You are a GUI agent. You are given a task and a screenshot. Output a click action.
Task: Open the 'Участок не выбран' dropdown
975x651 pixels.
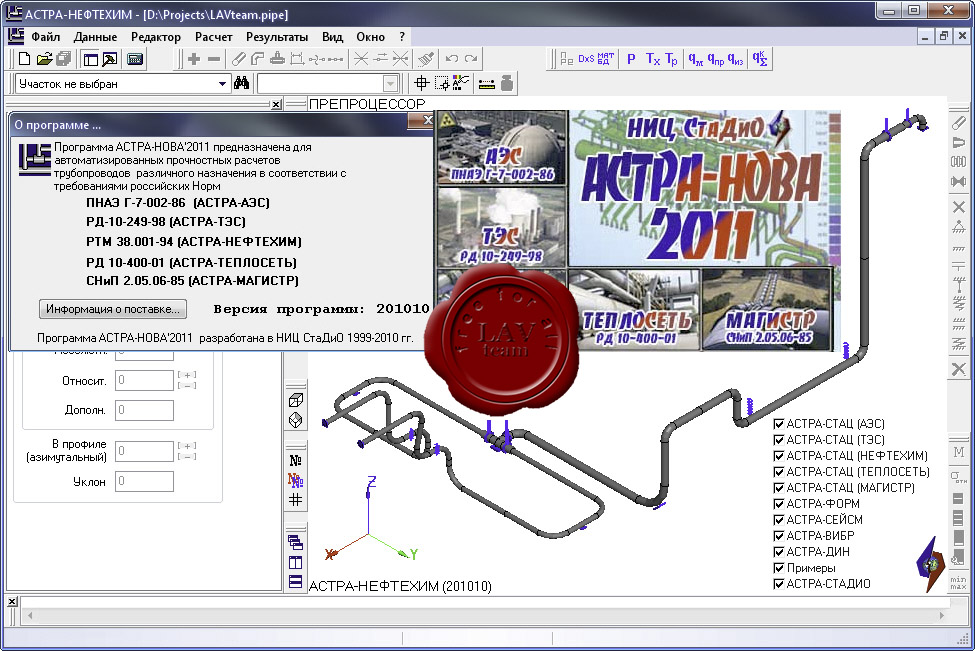(222, 83)
